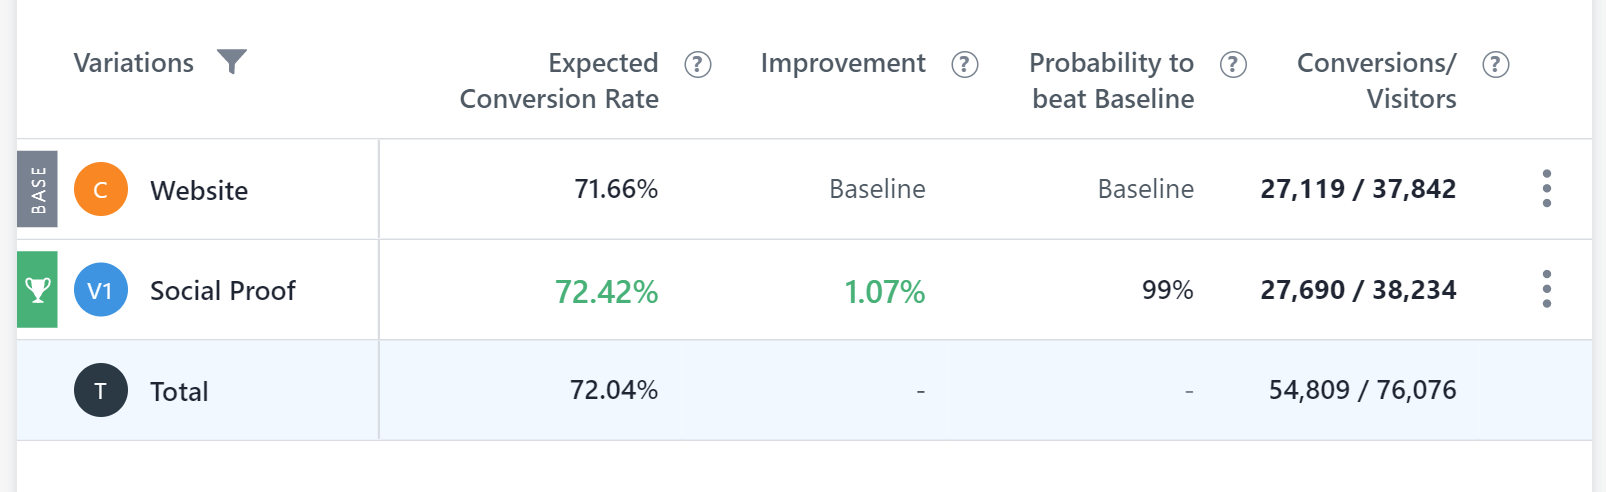Open the Website variation name
Screen dimensions: 1606x492
199,190
